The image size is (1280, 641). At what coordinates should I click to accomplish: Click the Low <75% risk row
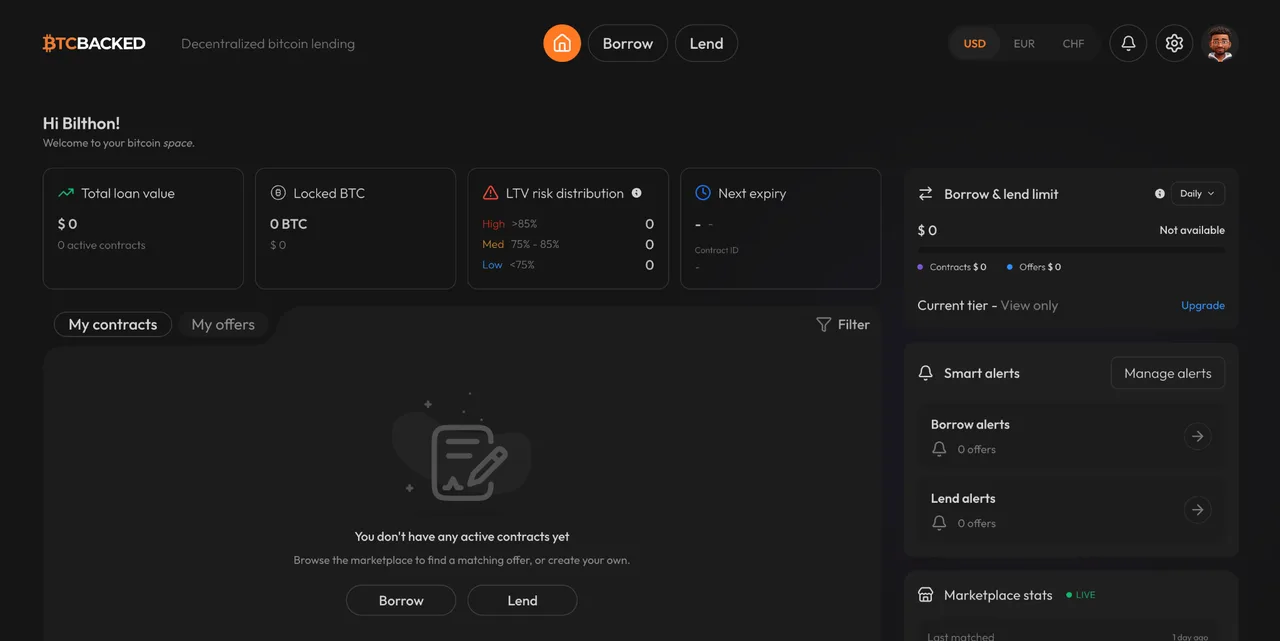568,265
